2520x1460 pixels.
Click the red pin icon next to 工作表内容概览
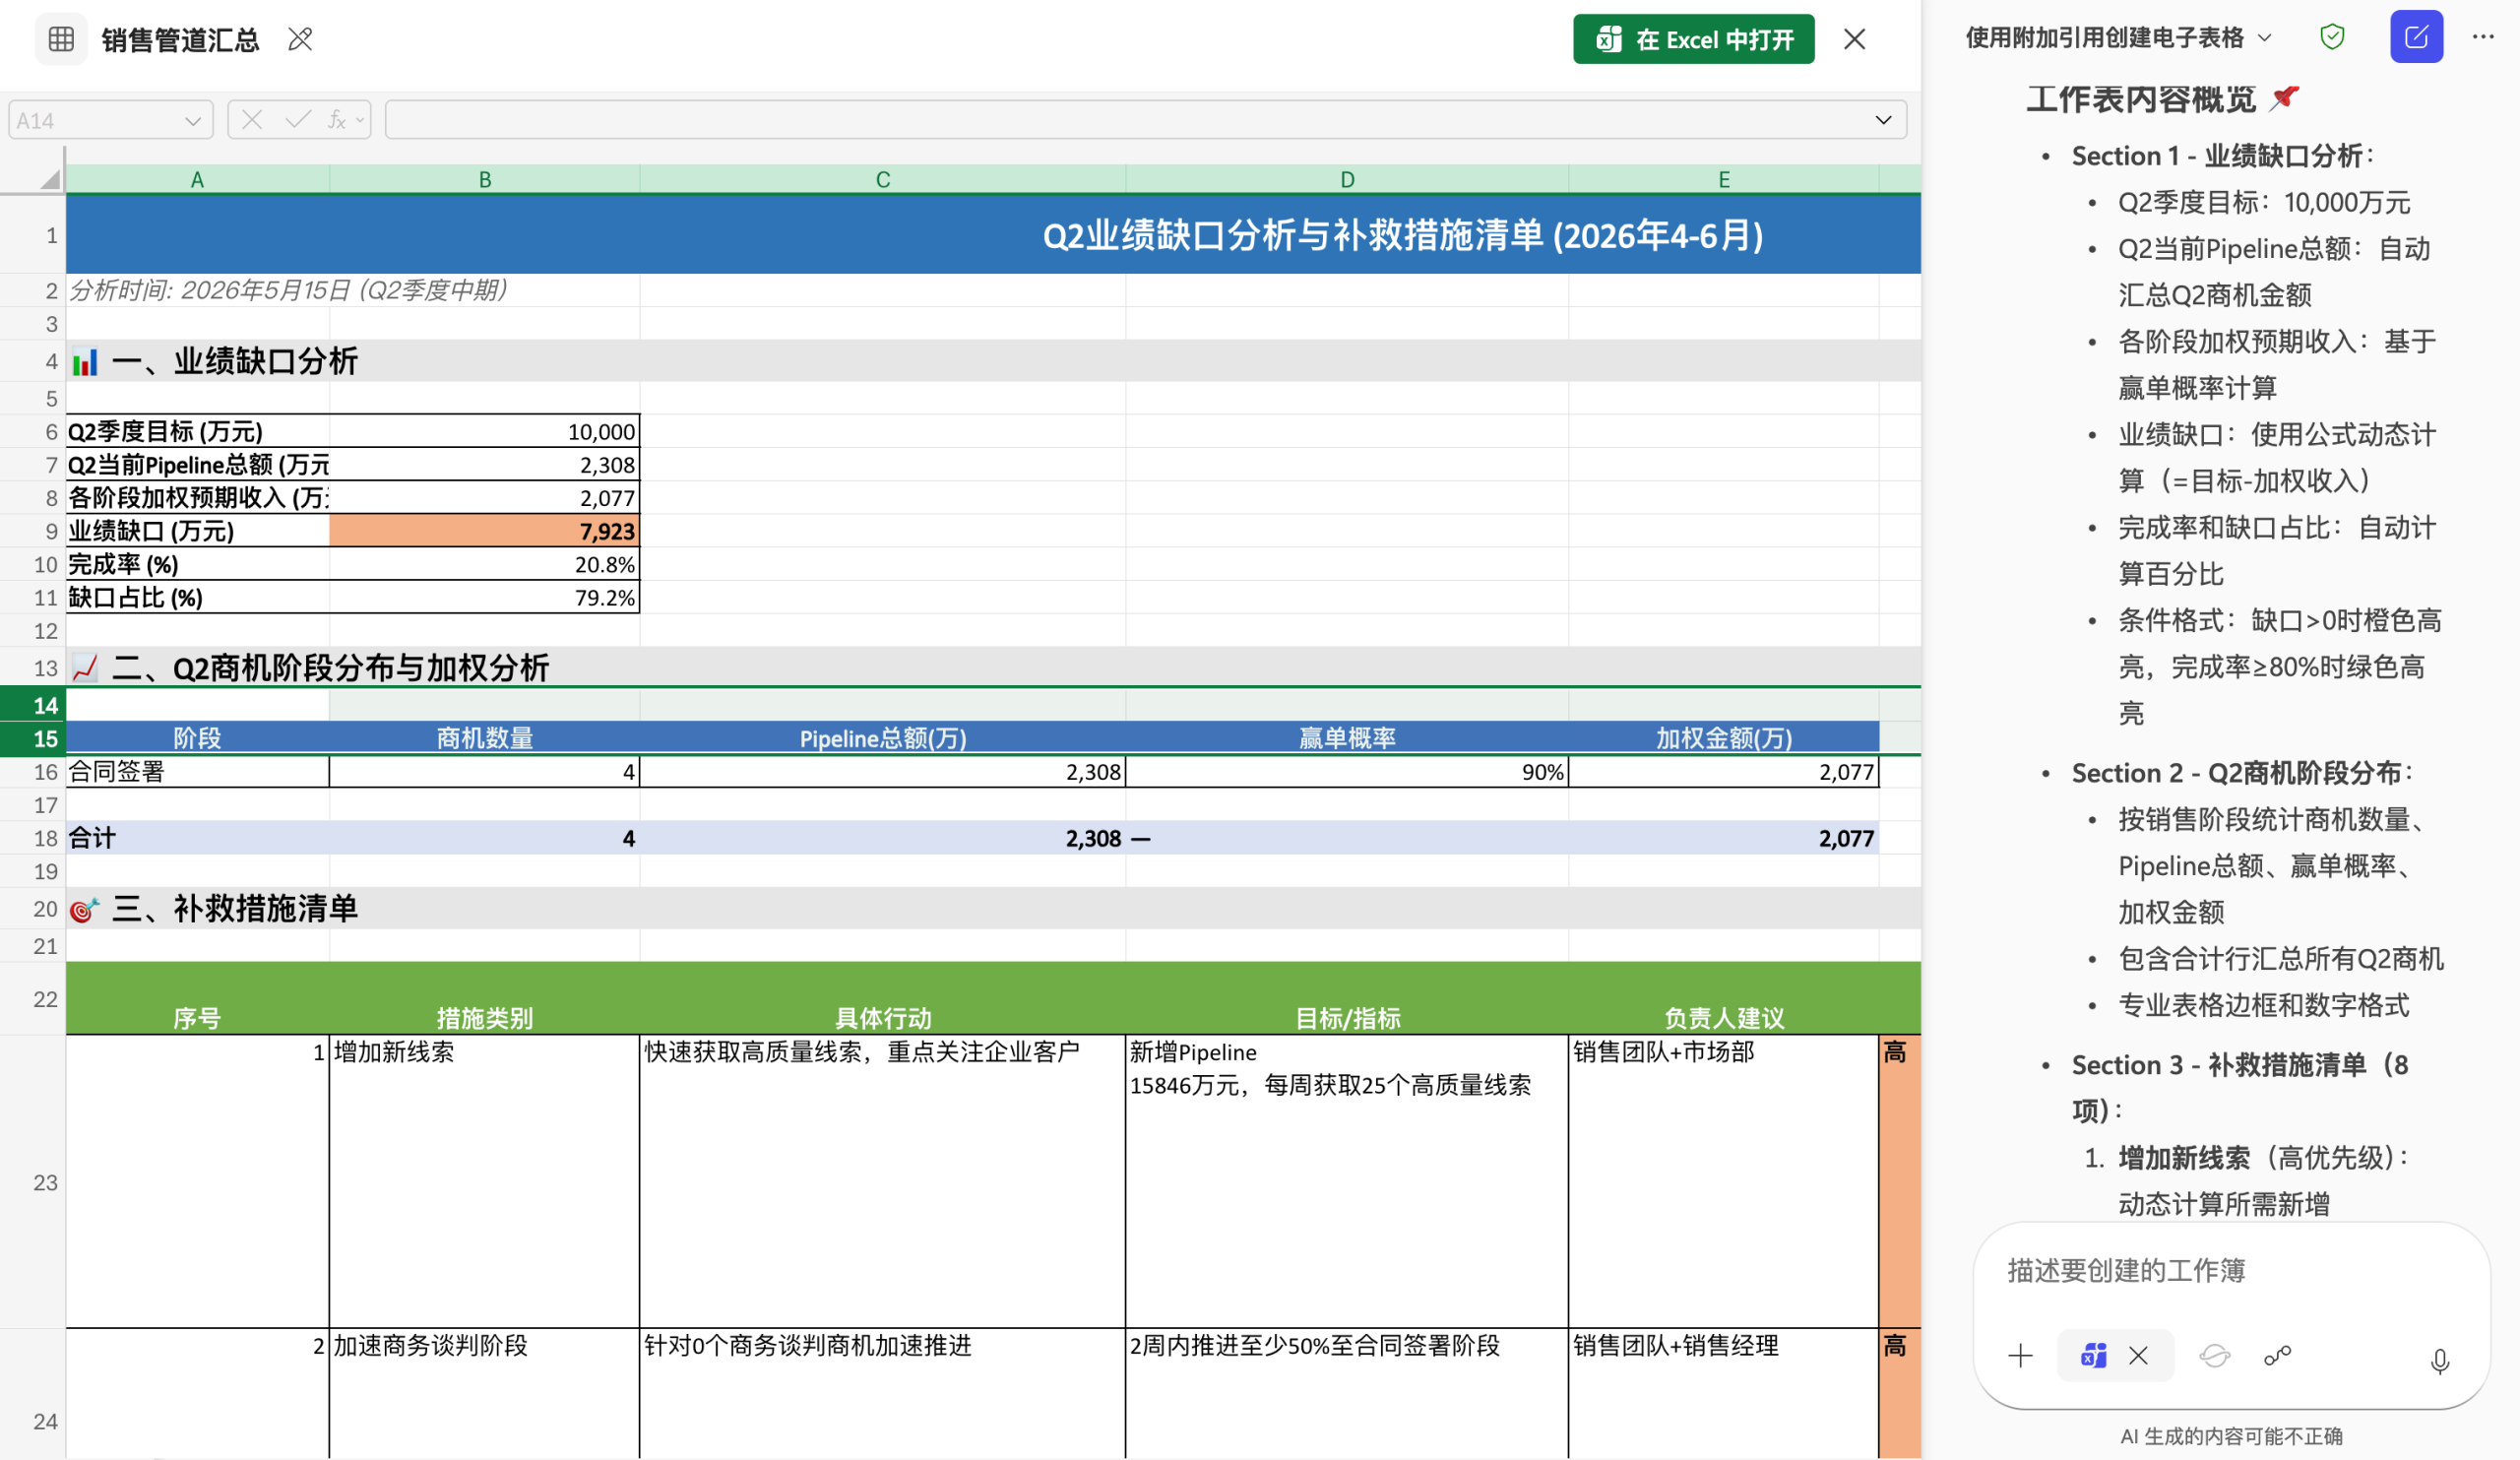point(2284,98)
